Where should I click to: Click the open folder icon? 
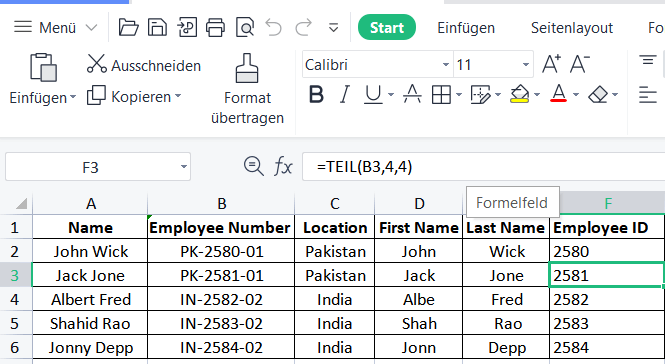tap(129, 28)
